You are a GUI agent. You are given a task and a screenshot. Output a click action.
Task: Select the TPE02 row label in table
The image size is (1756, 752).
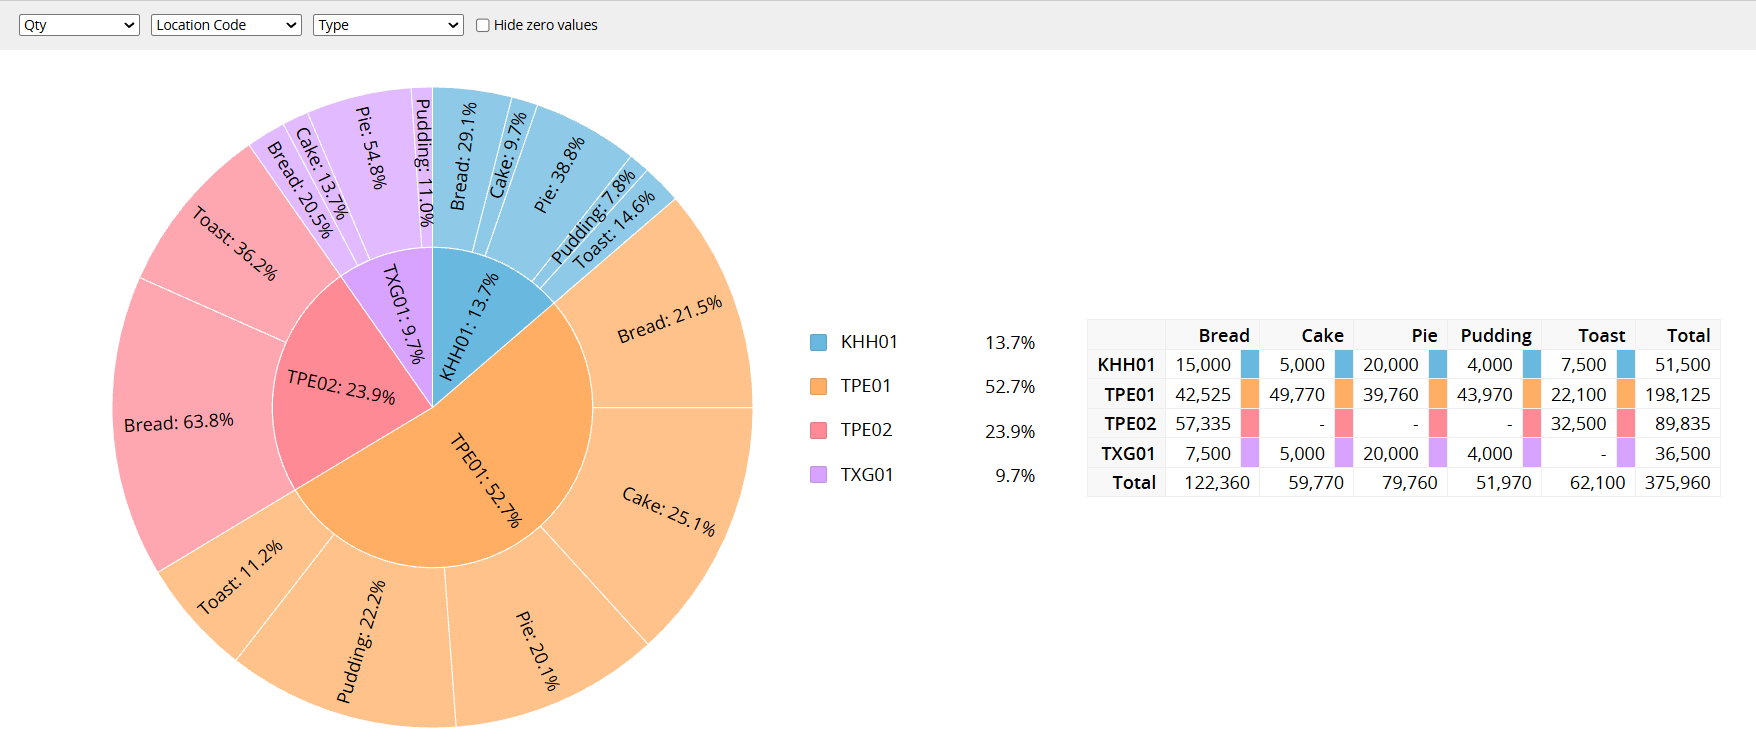[1130, 424]
